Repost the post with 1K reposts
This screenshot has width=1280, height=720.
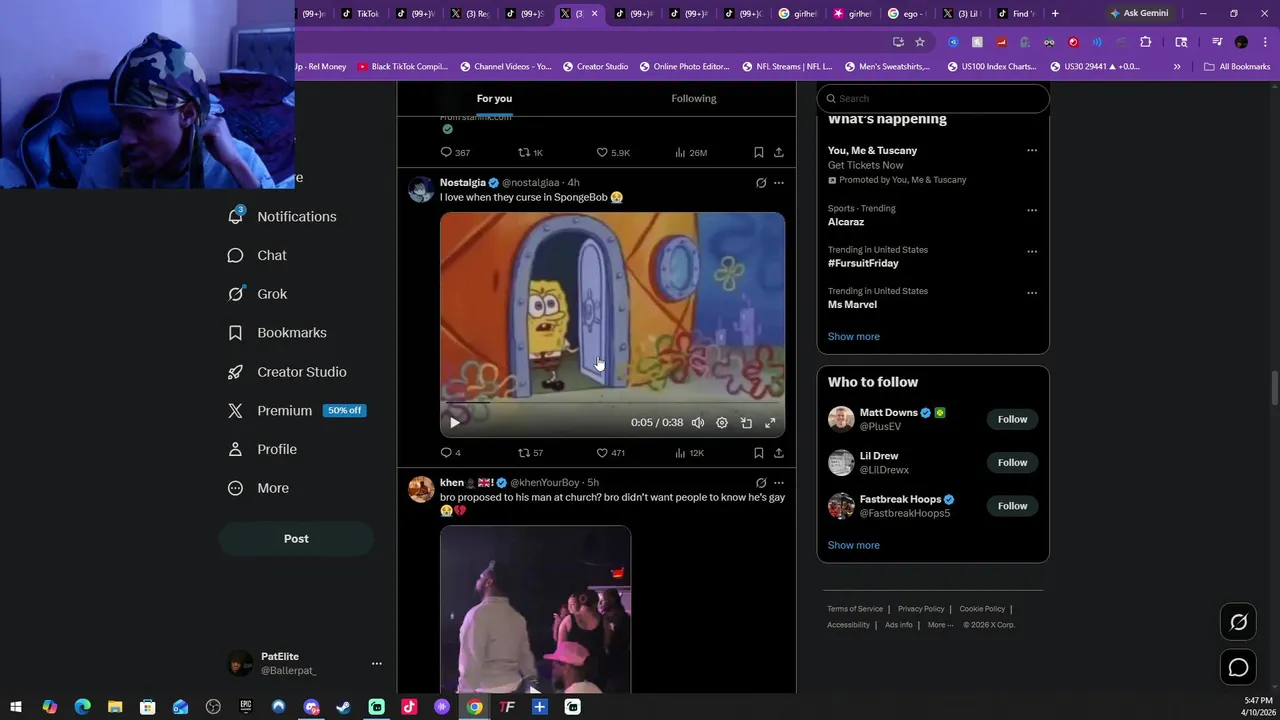(x=530, y=153)
